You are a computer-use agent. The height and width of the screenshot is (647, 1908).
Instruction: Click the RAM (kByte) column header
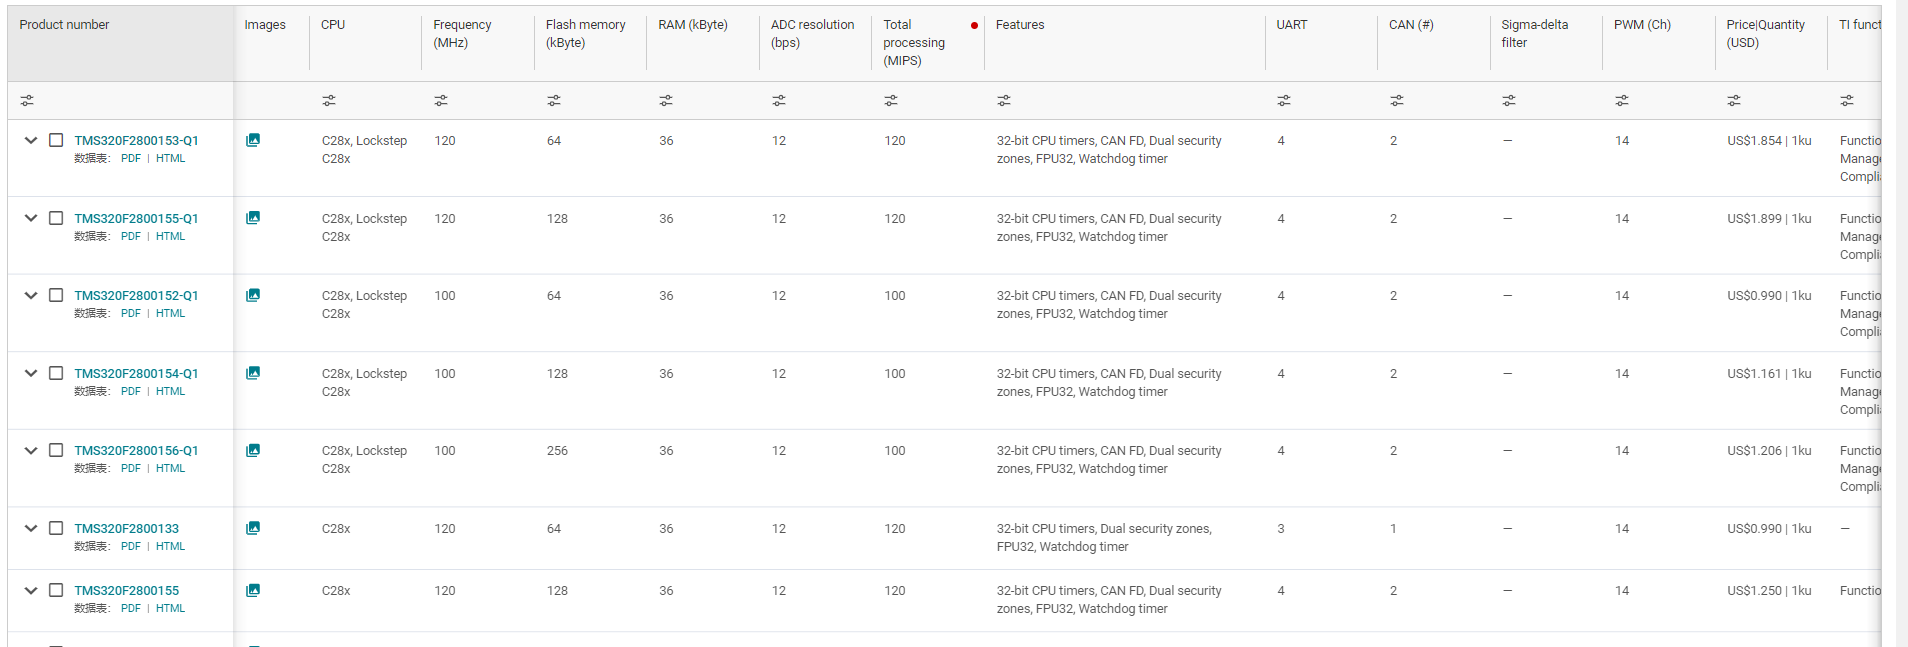(x=692, y=25)
